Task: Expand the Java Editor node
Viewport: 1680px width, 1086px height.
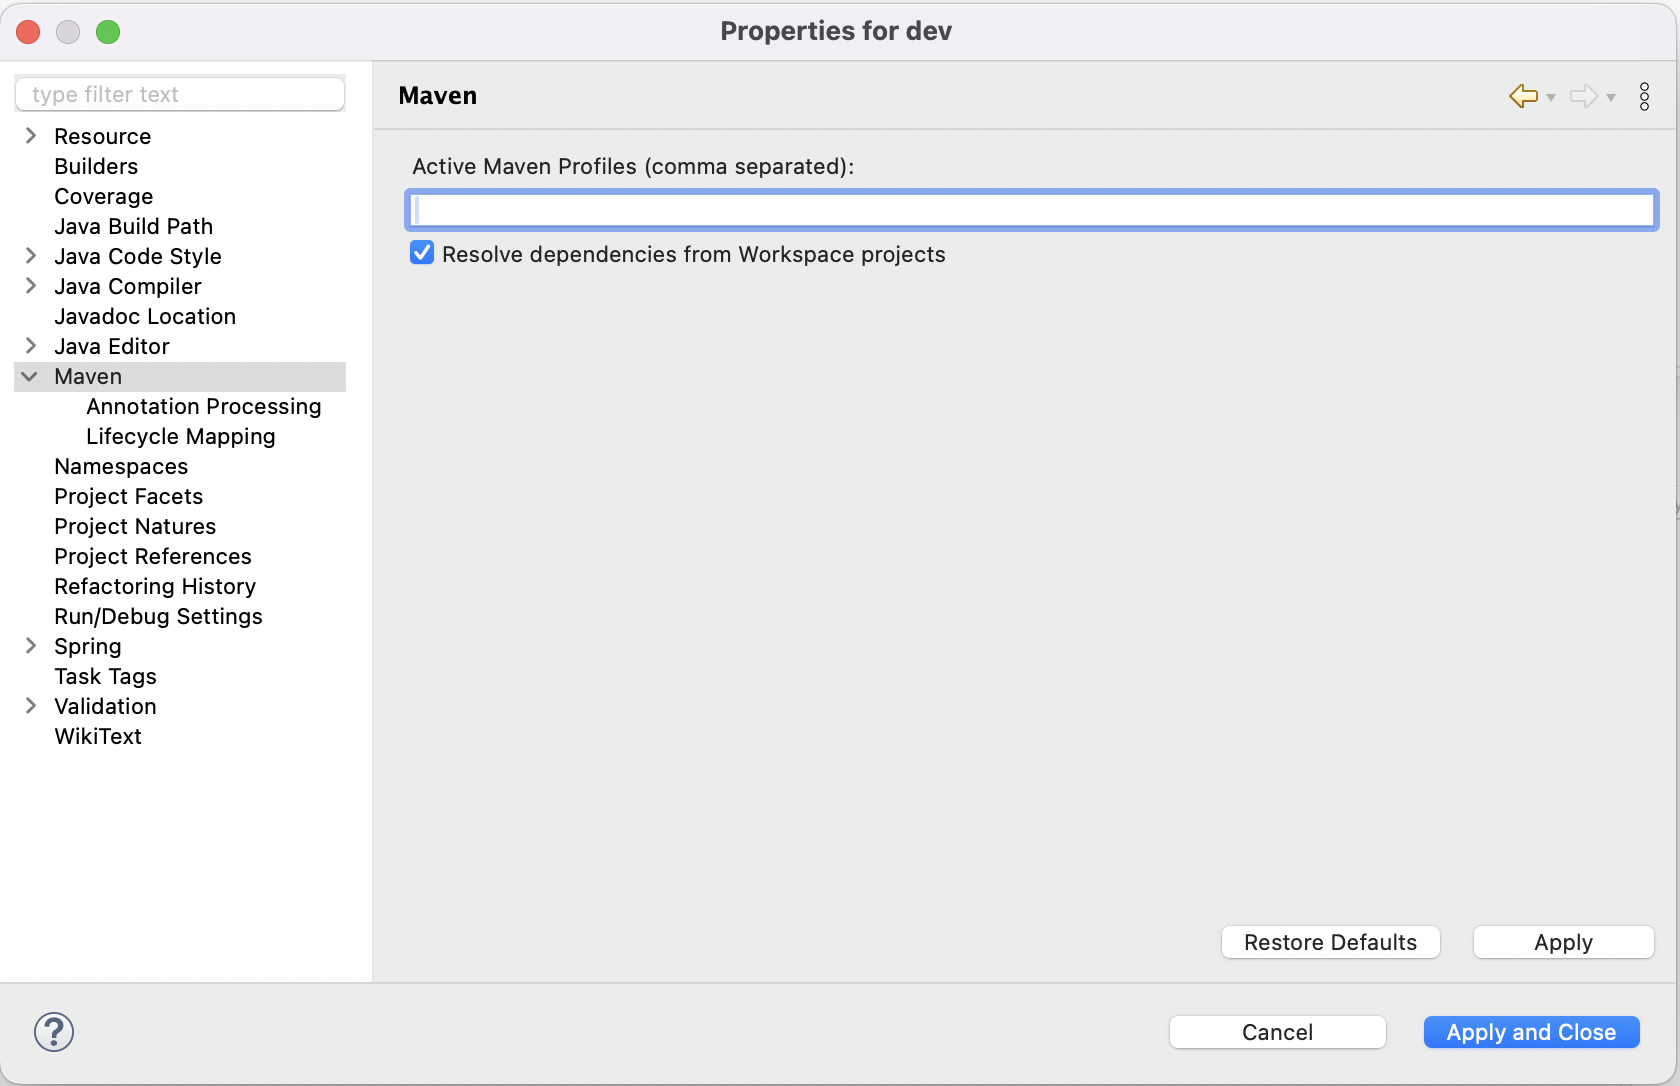Action: click(31, 346)
